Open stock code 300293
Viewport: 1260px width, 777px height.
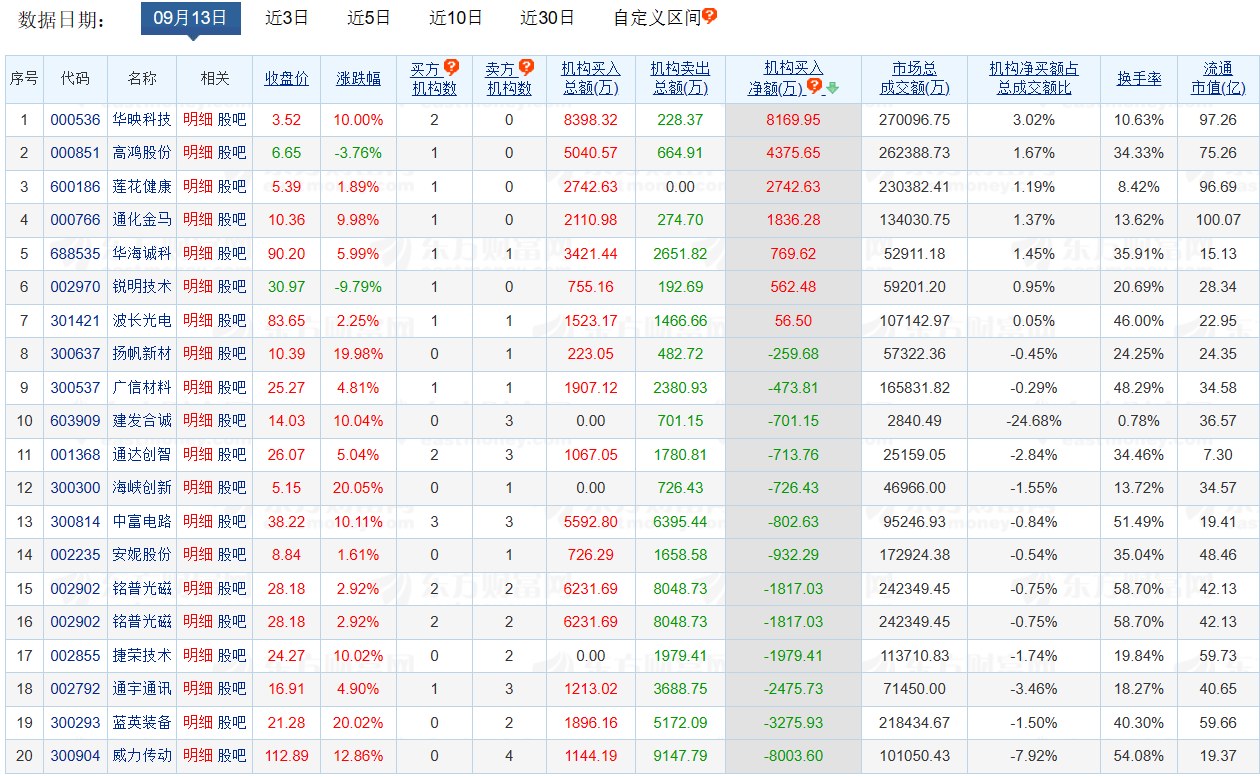[x=76, y=722]
